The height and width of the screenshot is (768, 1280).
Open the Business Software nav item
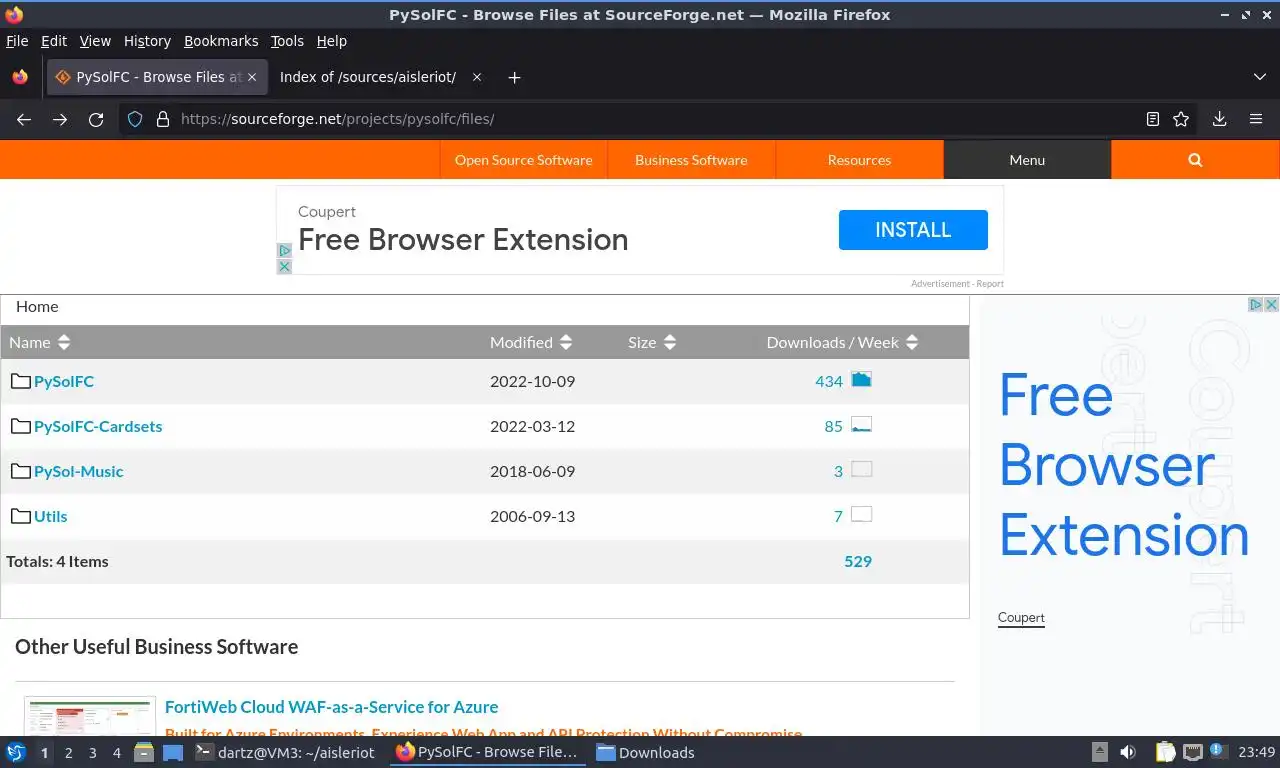pos(691,160)
